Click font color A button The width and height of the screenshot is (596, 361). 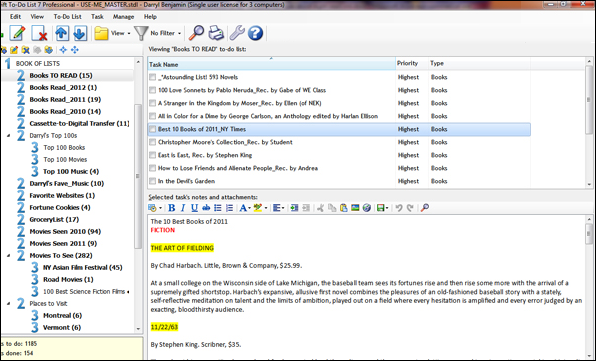click(x=243, y=207)
